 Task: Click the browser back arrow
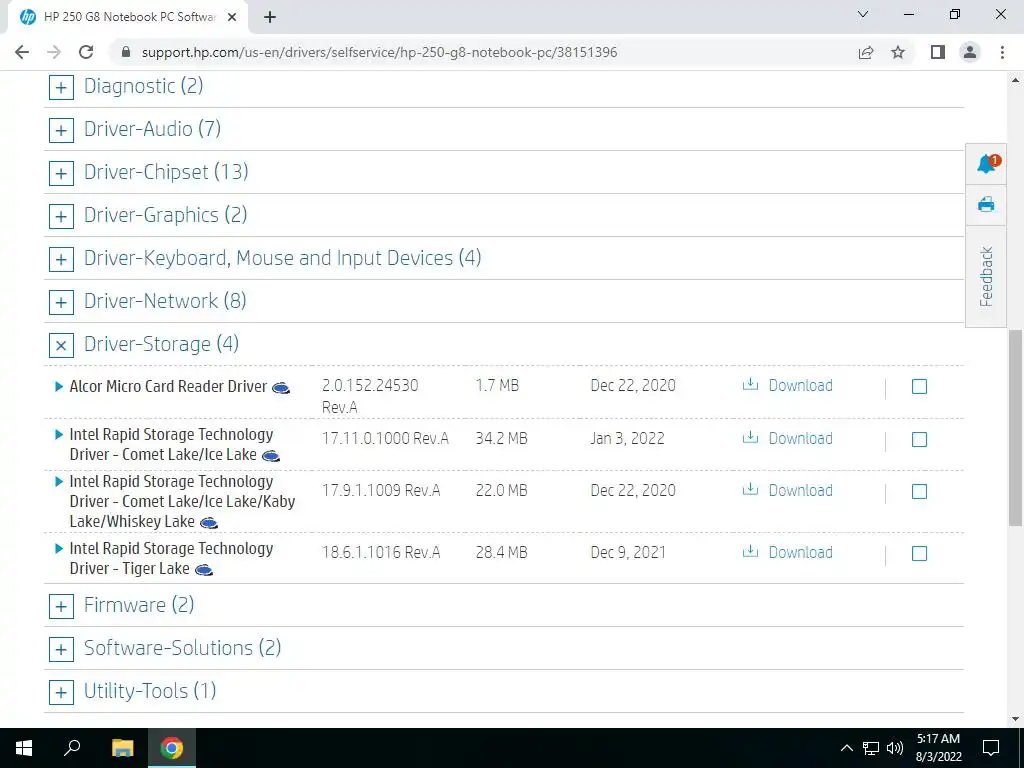coord(22,52)
